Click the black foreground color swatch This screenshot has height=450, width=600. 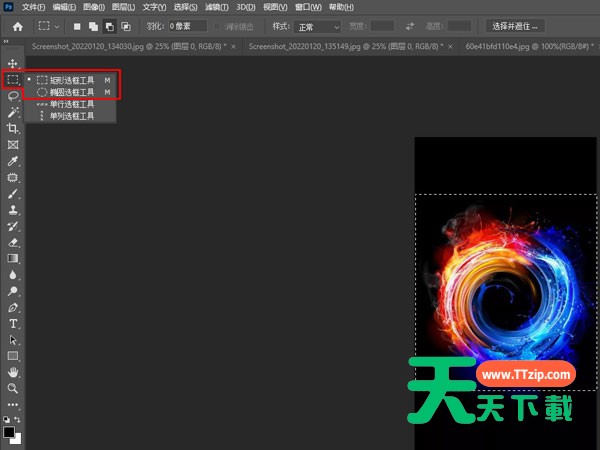click(x=9, y=432)
